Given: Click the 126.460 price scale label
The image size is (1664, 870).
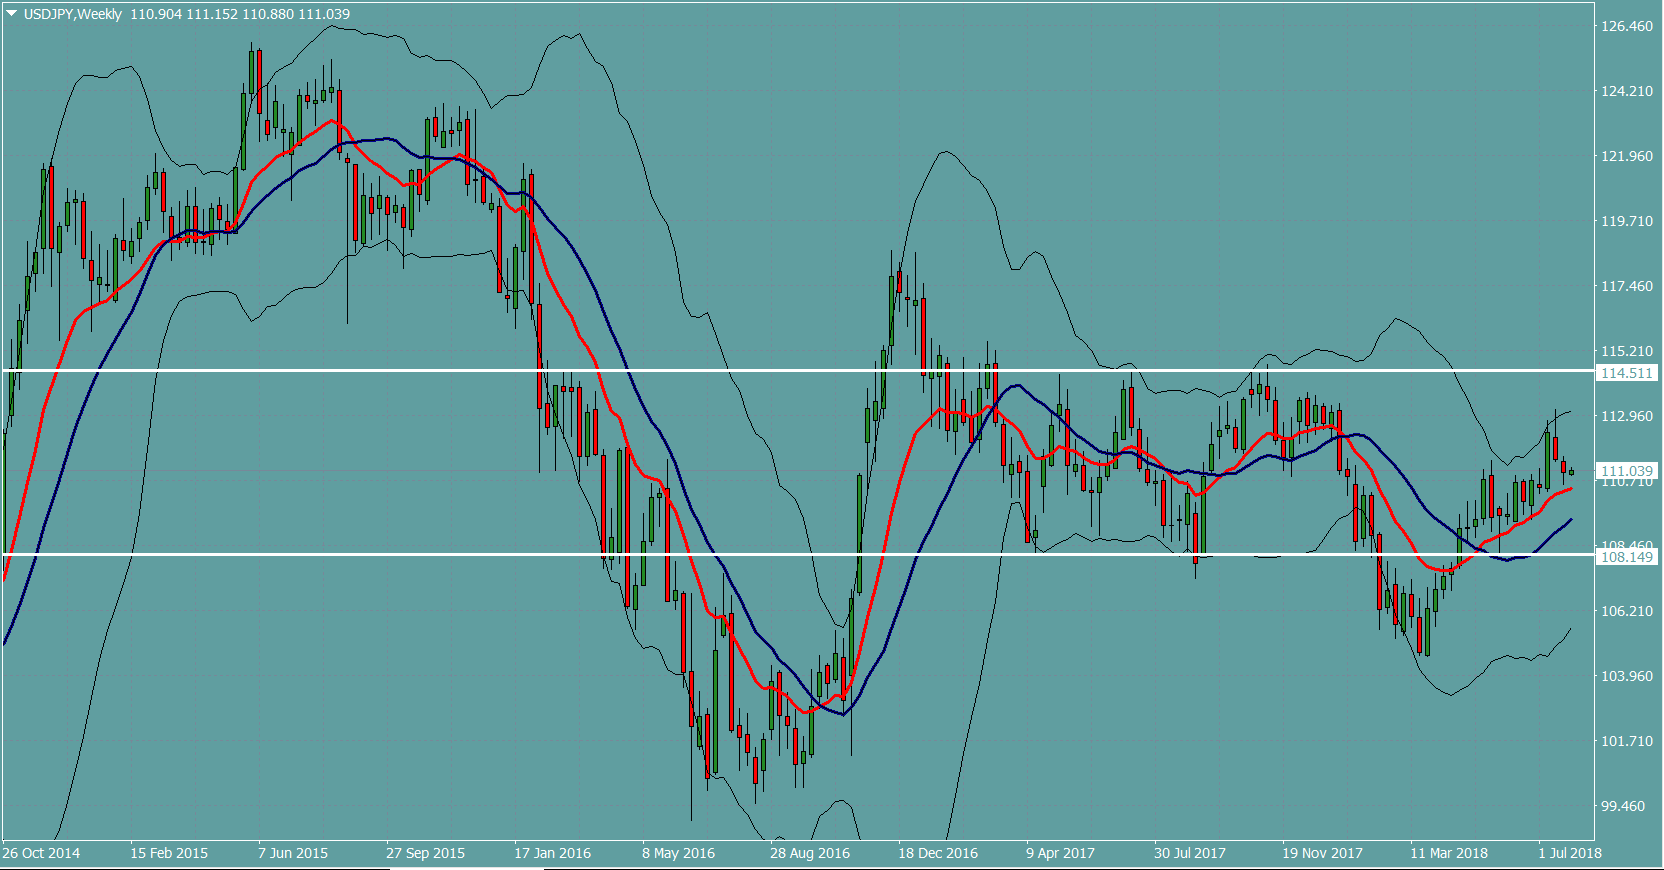Looking at the screenshot, I should 1627,26.
